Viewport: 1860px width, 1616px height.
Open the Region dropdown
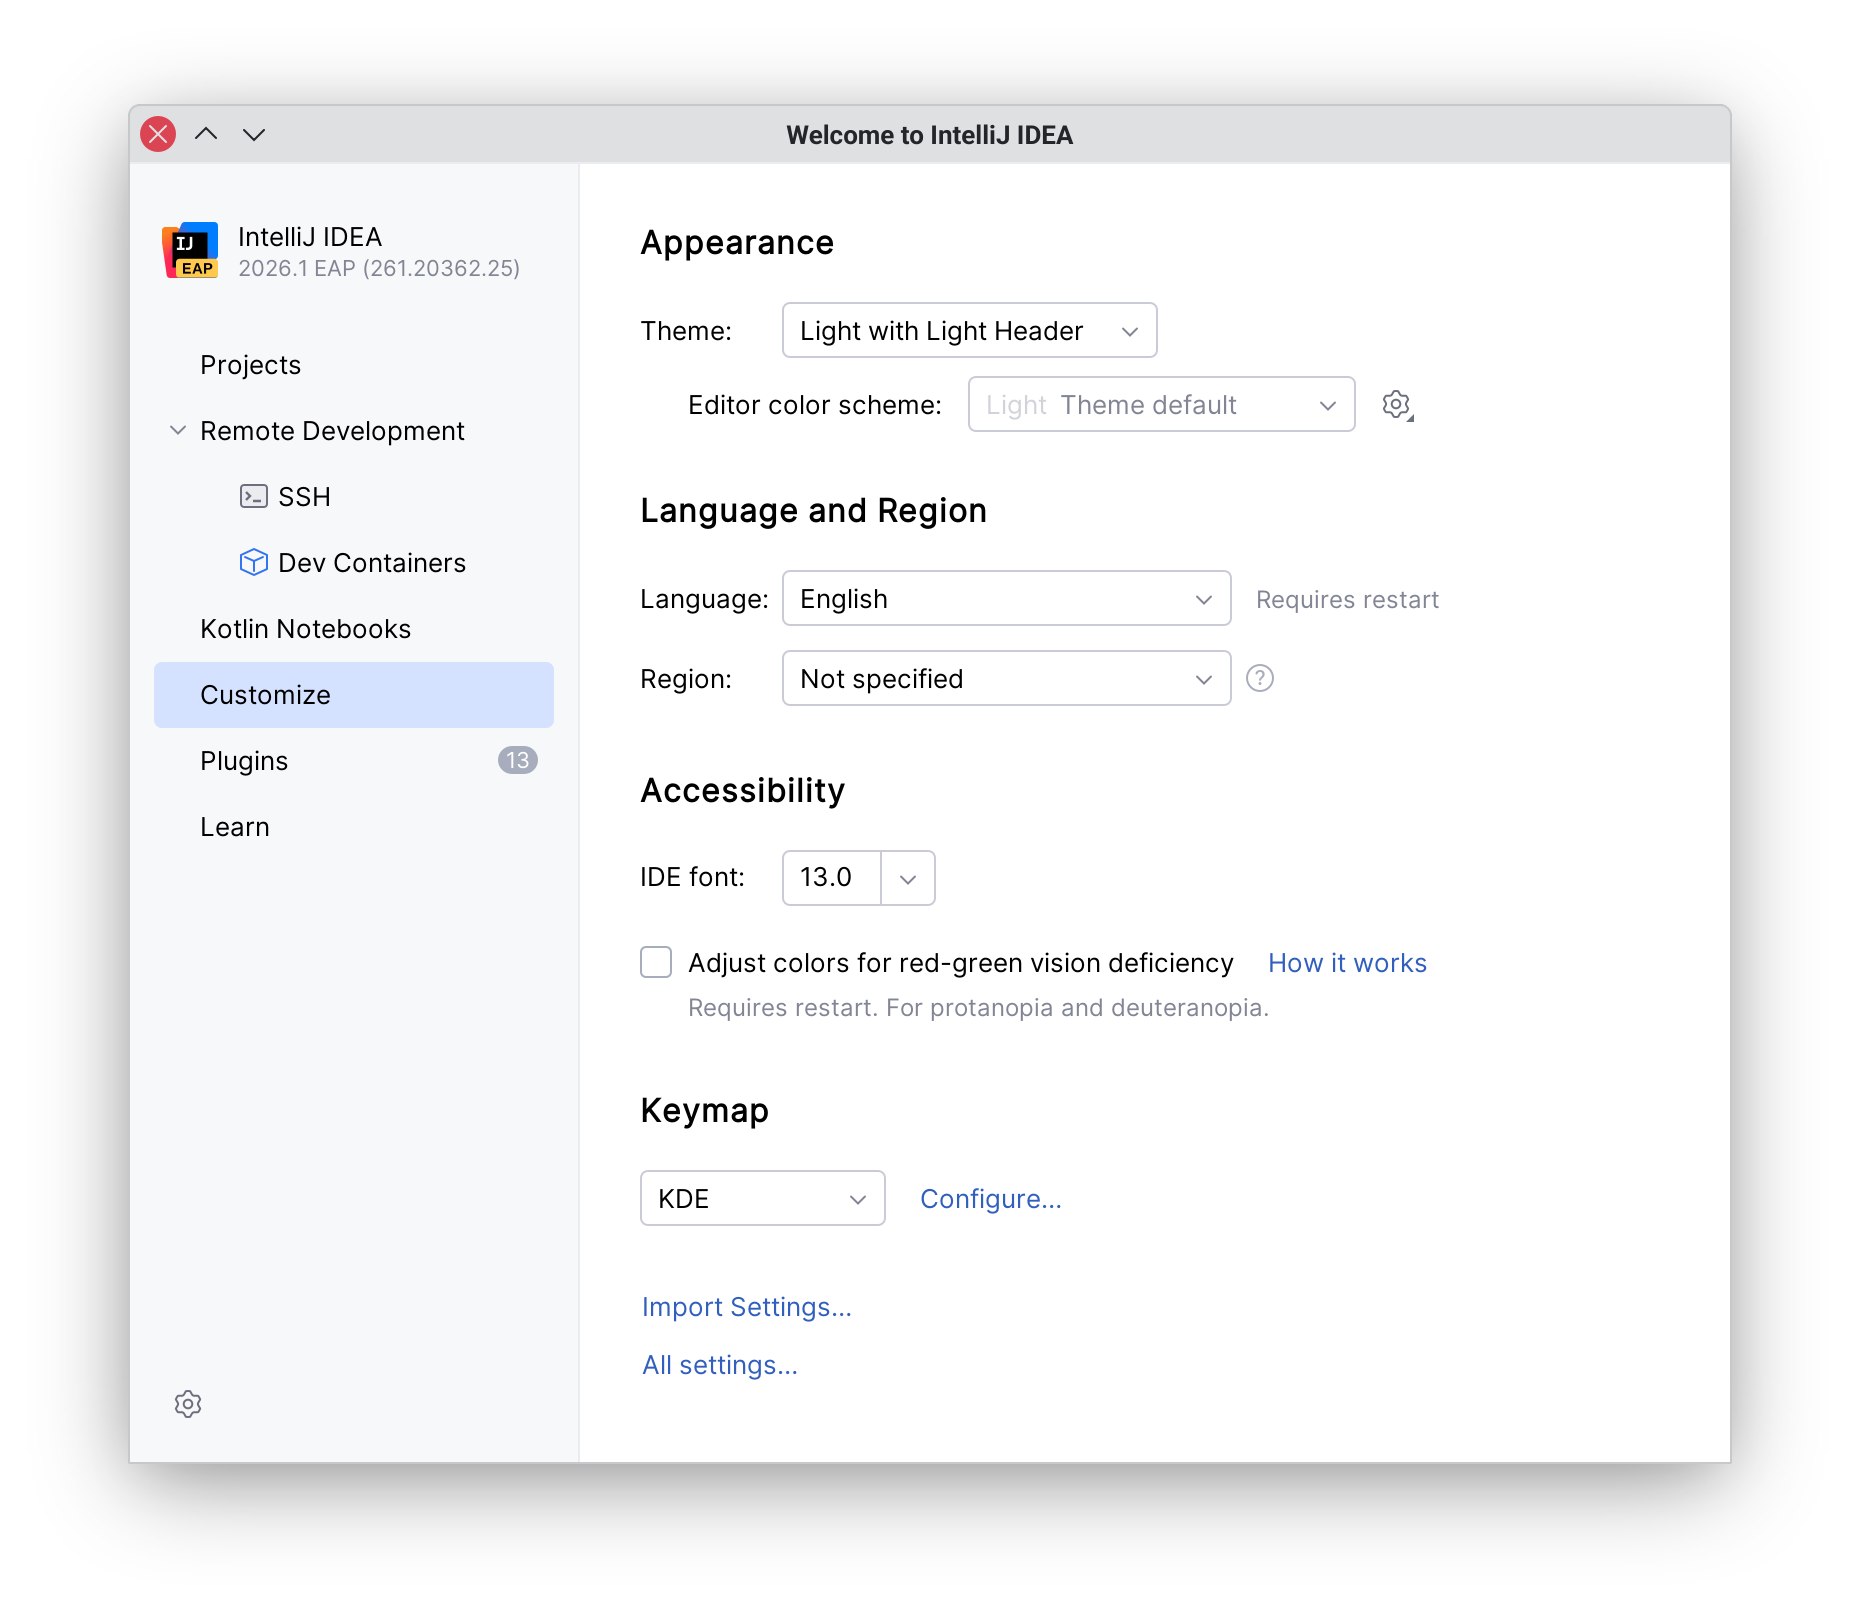1005,678
